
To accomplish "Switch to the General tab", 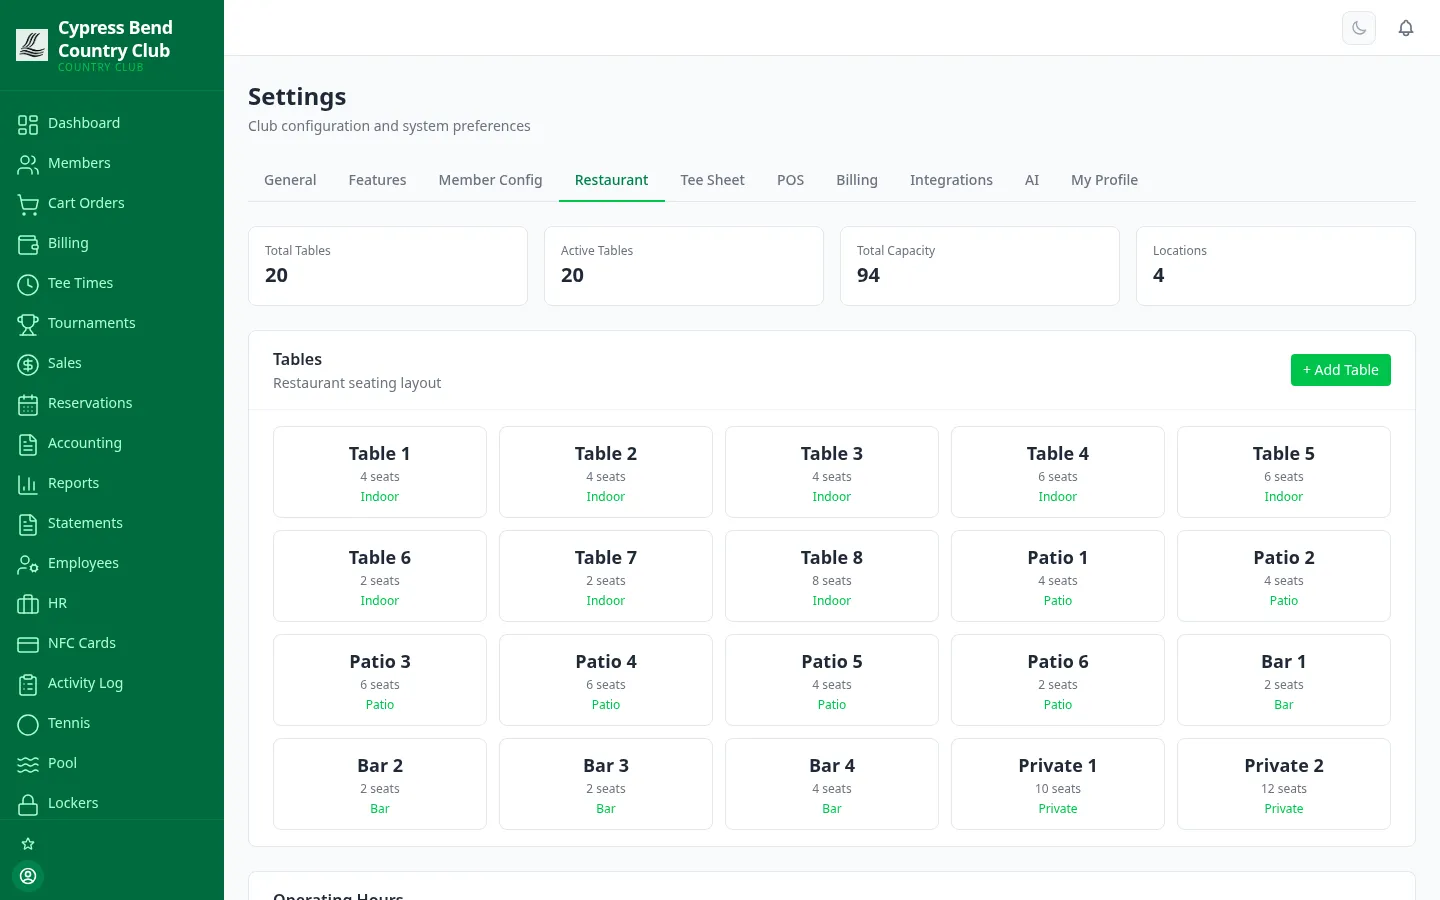I will (290, 180).
